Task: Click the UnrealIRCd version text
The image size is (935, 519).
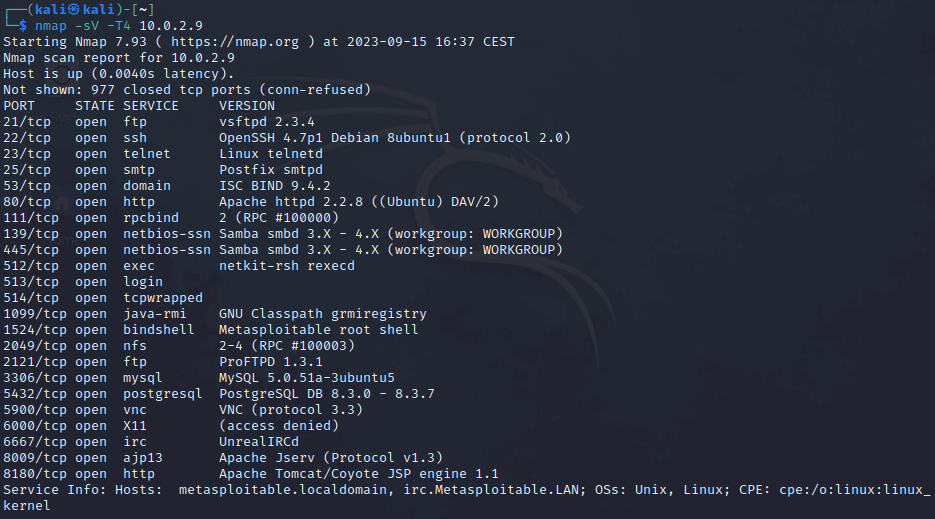Action: (259, 442)
